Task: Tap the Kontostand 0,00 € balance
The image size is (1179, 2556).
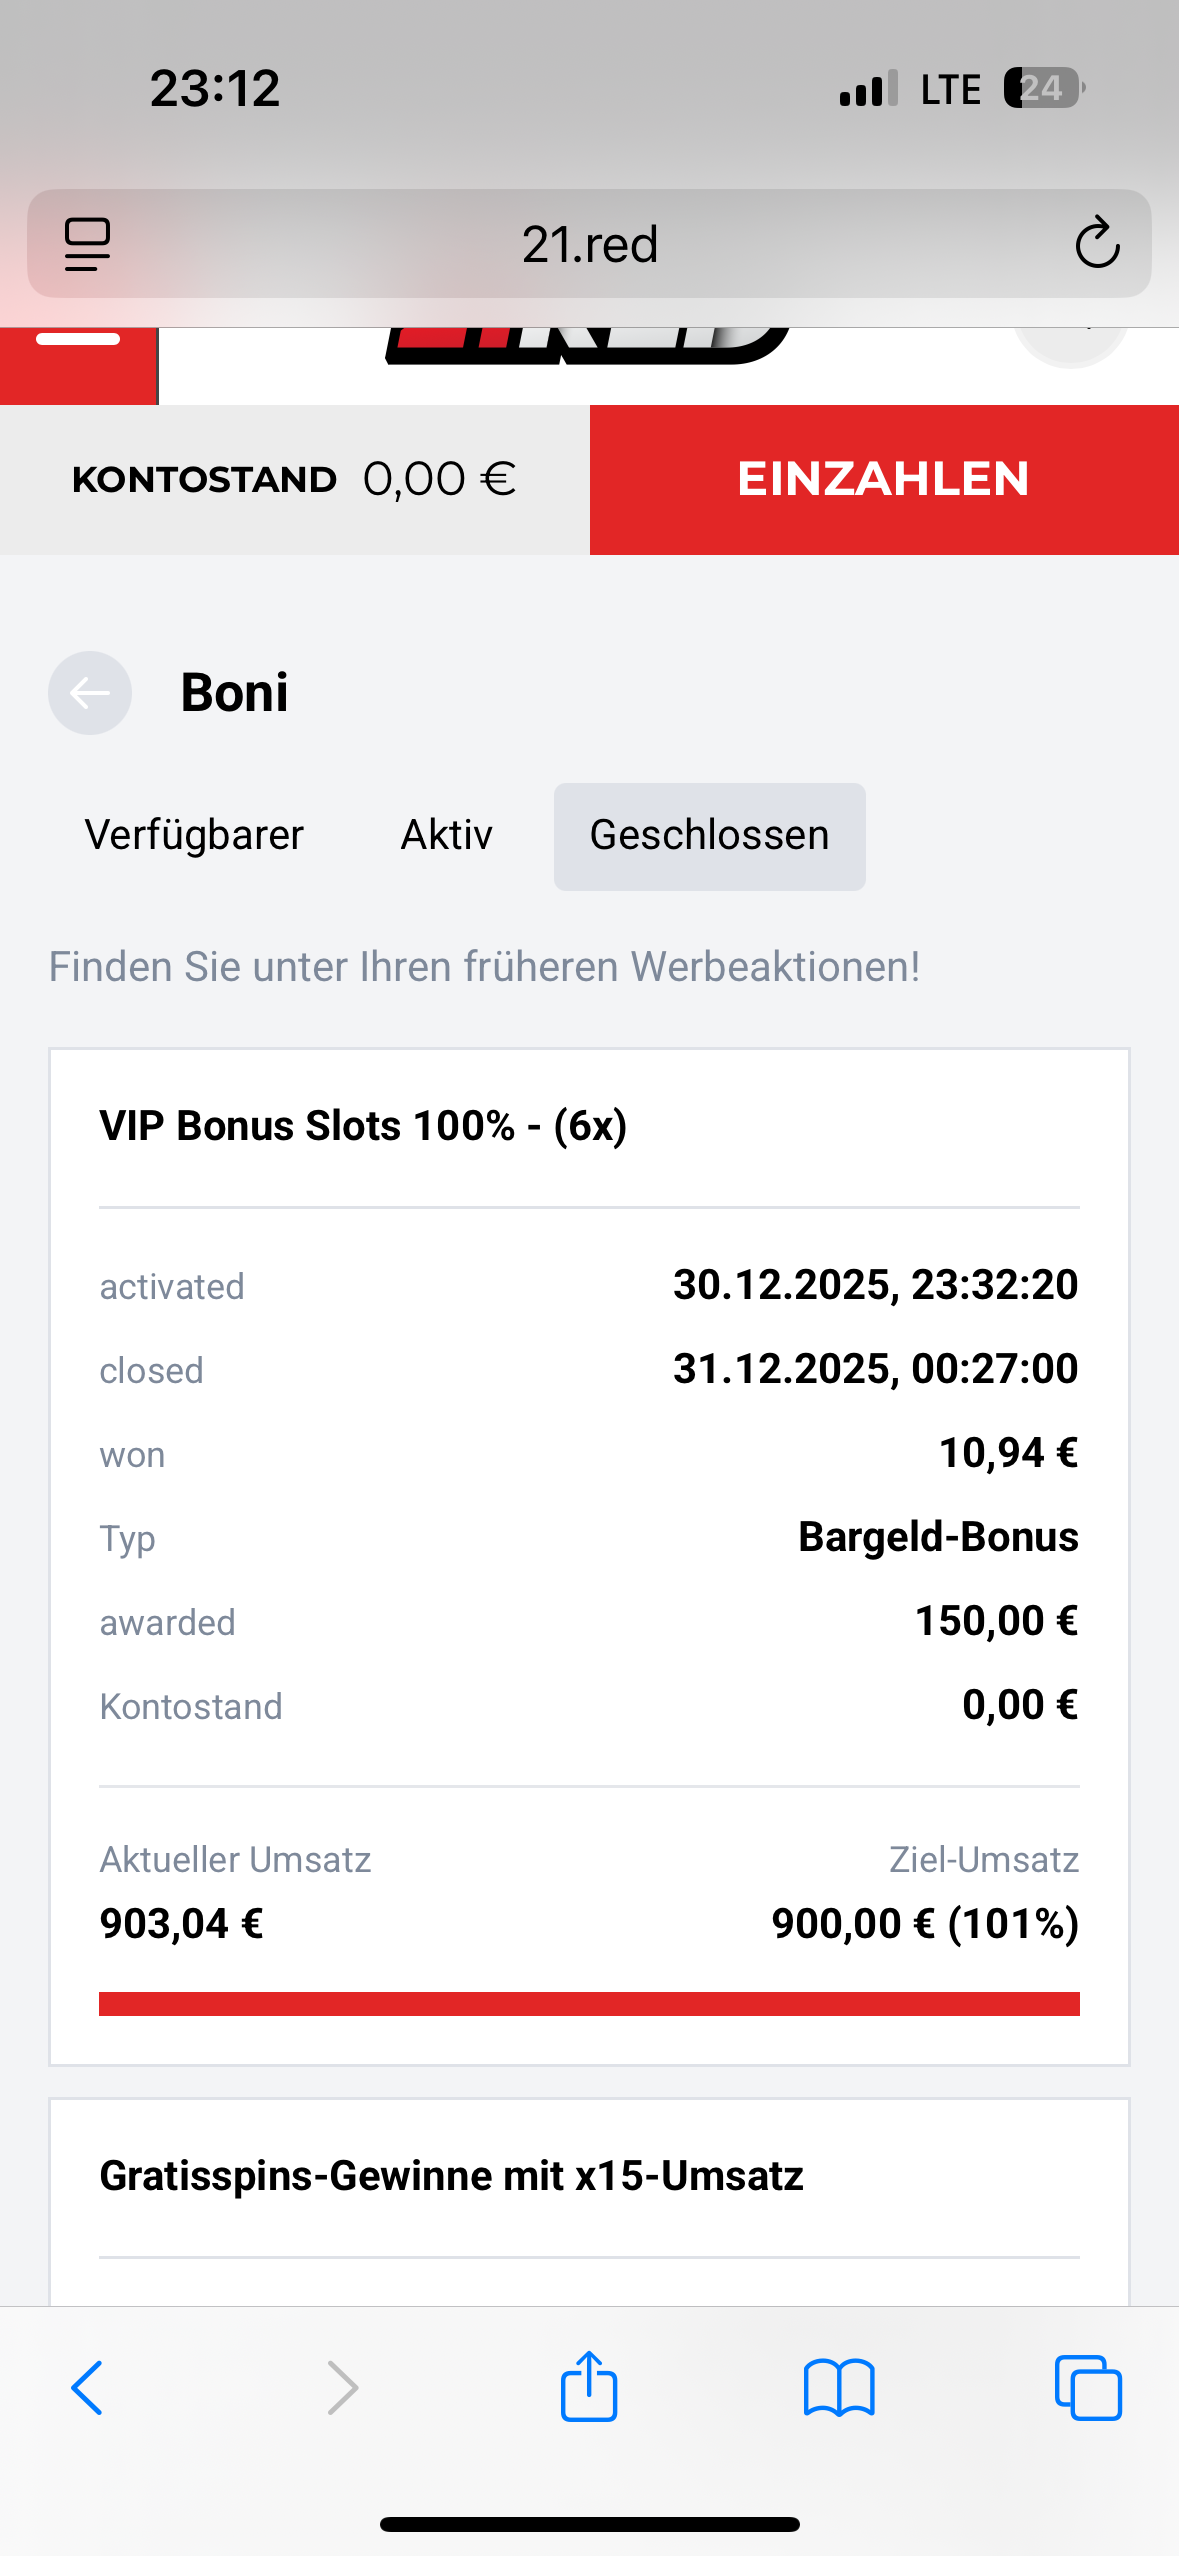Action: (x=294, y=479)
